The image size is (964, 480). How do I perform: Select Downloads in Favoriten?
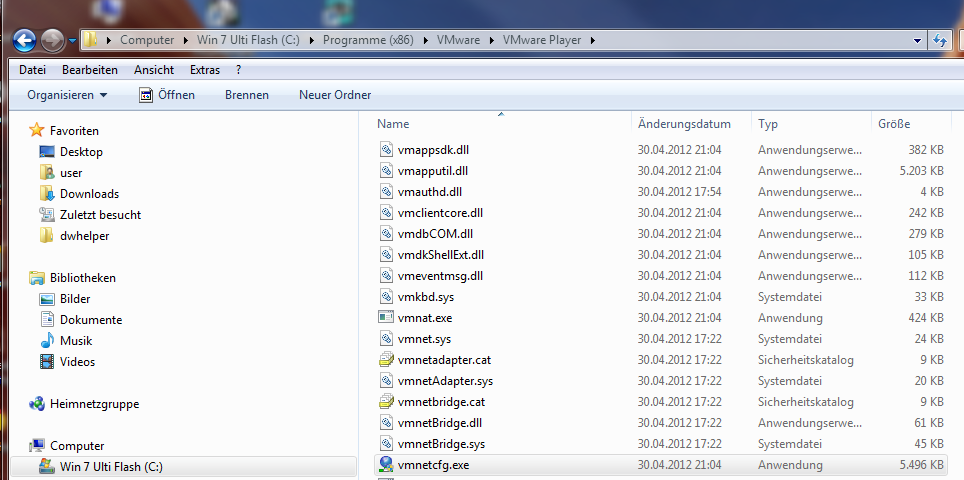89,194
